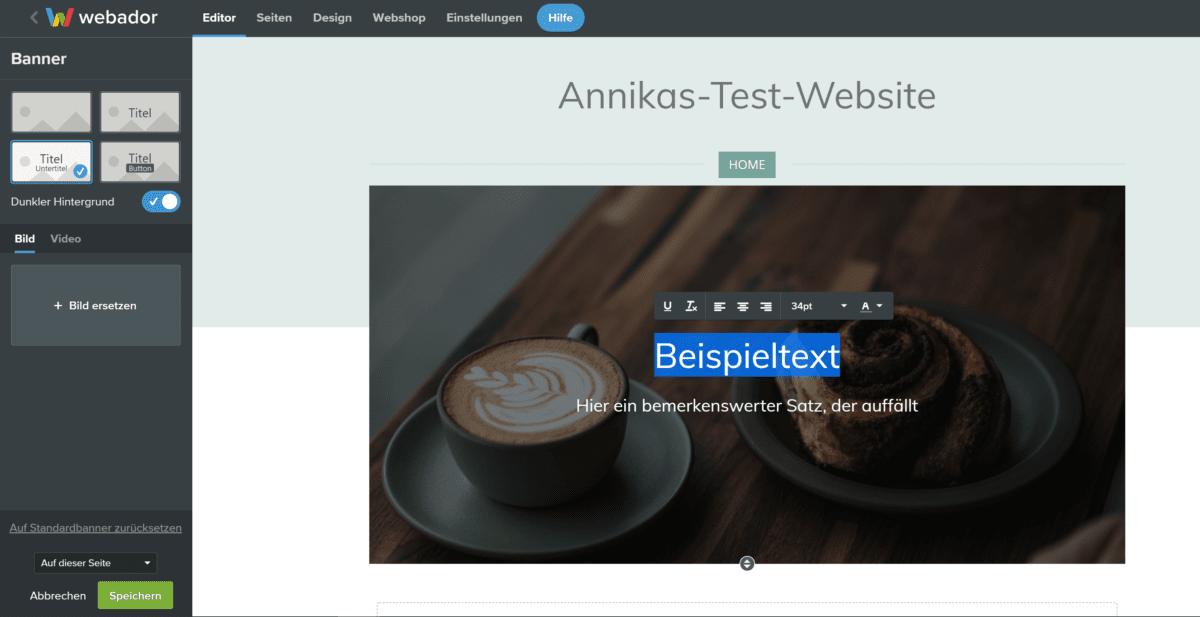Screen dimensions: 1200x617
Task: Expand the Auf dieser Seite dropdown
Action: coord(95,563)
